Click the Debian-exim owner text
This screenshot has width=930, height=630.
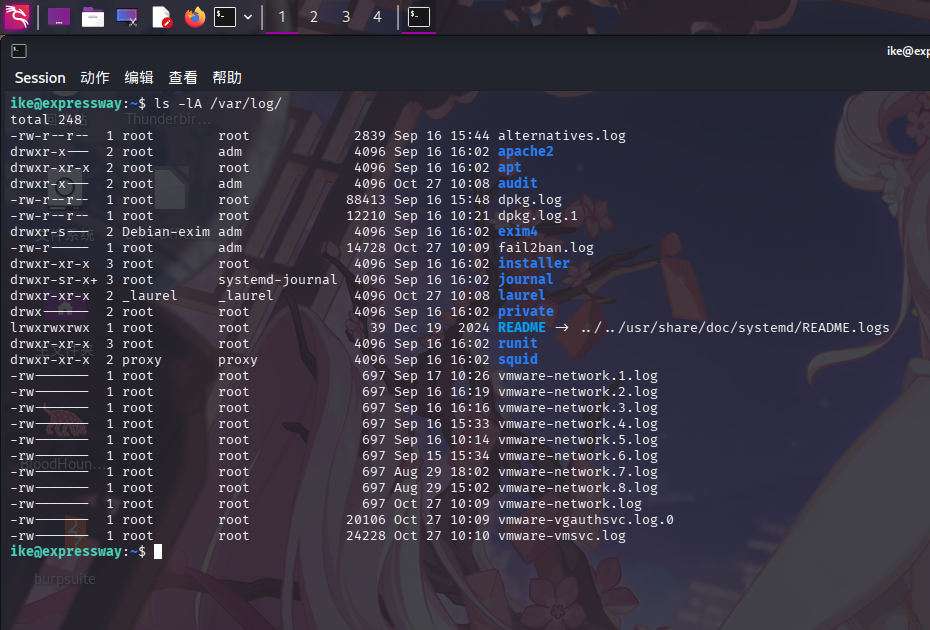pos(166,232)
